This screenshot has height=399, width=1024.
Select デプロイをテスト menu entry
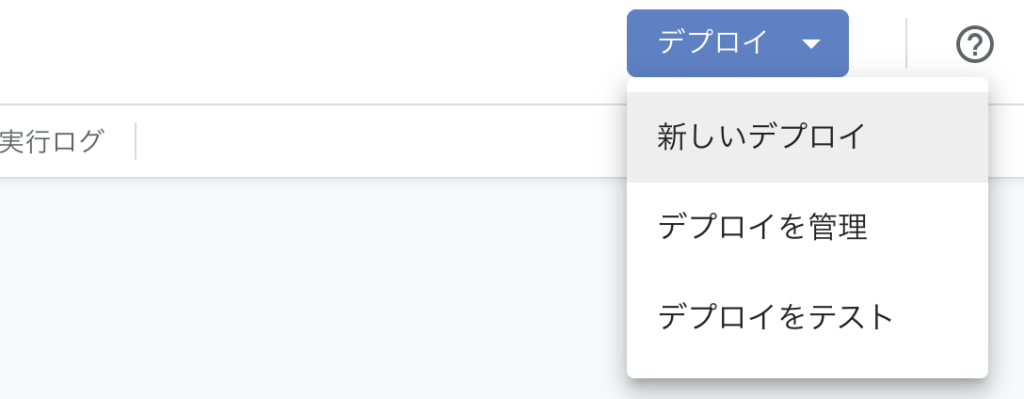click(x=807, y=317)
